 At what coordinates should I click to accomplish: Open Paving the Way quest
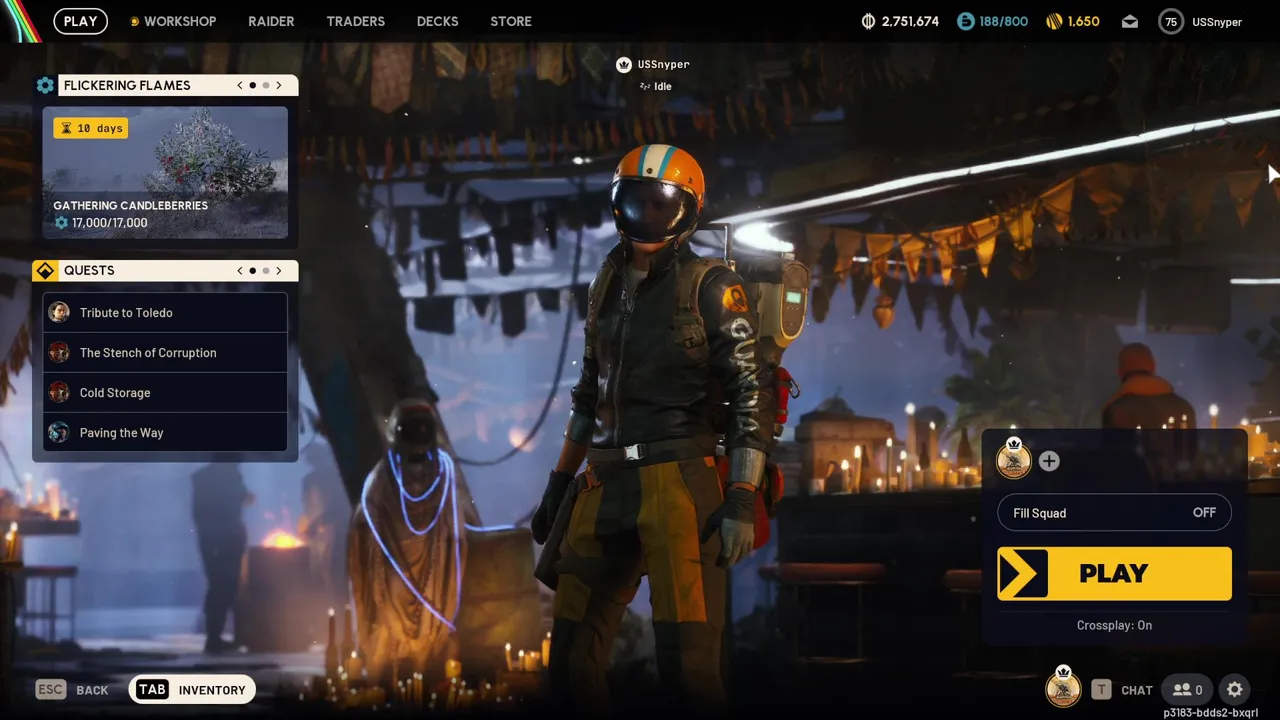click(165, 432)
